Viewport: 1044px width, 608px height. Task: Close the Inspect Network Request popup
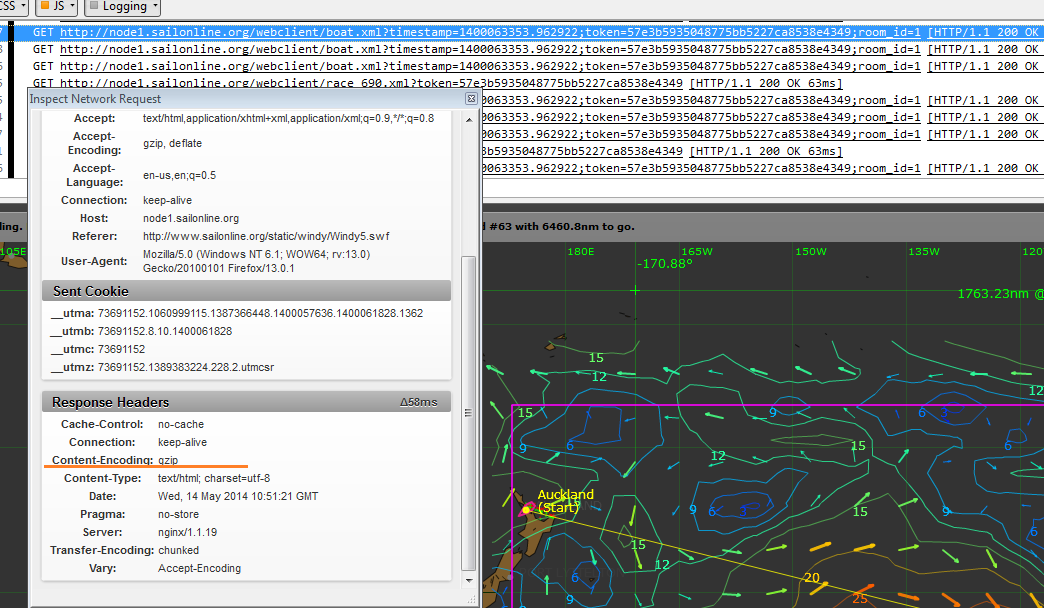[x=471, y=99]
